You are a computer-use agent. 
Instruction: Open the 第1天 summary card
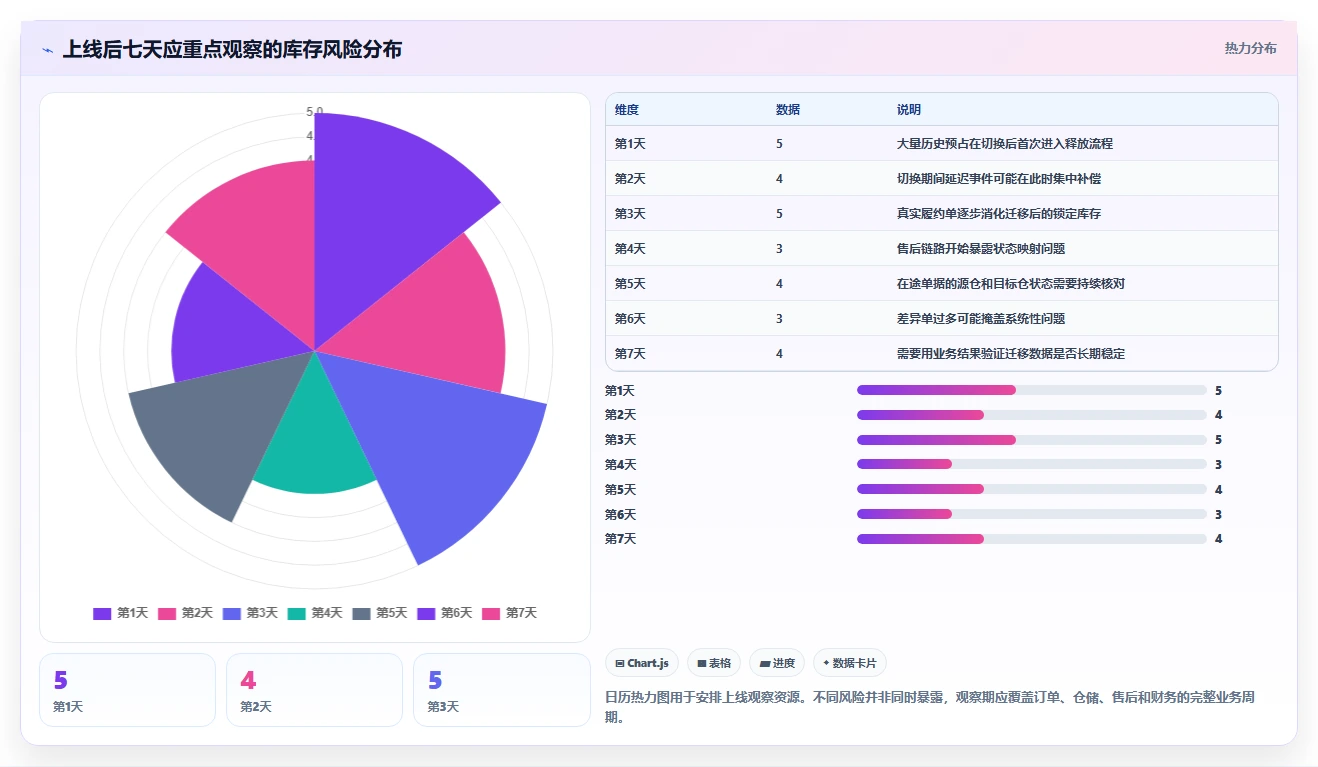click(x=128, y=690)
